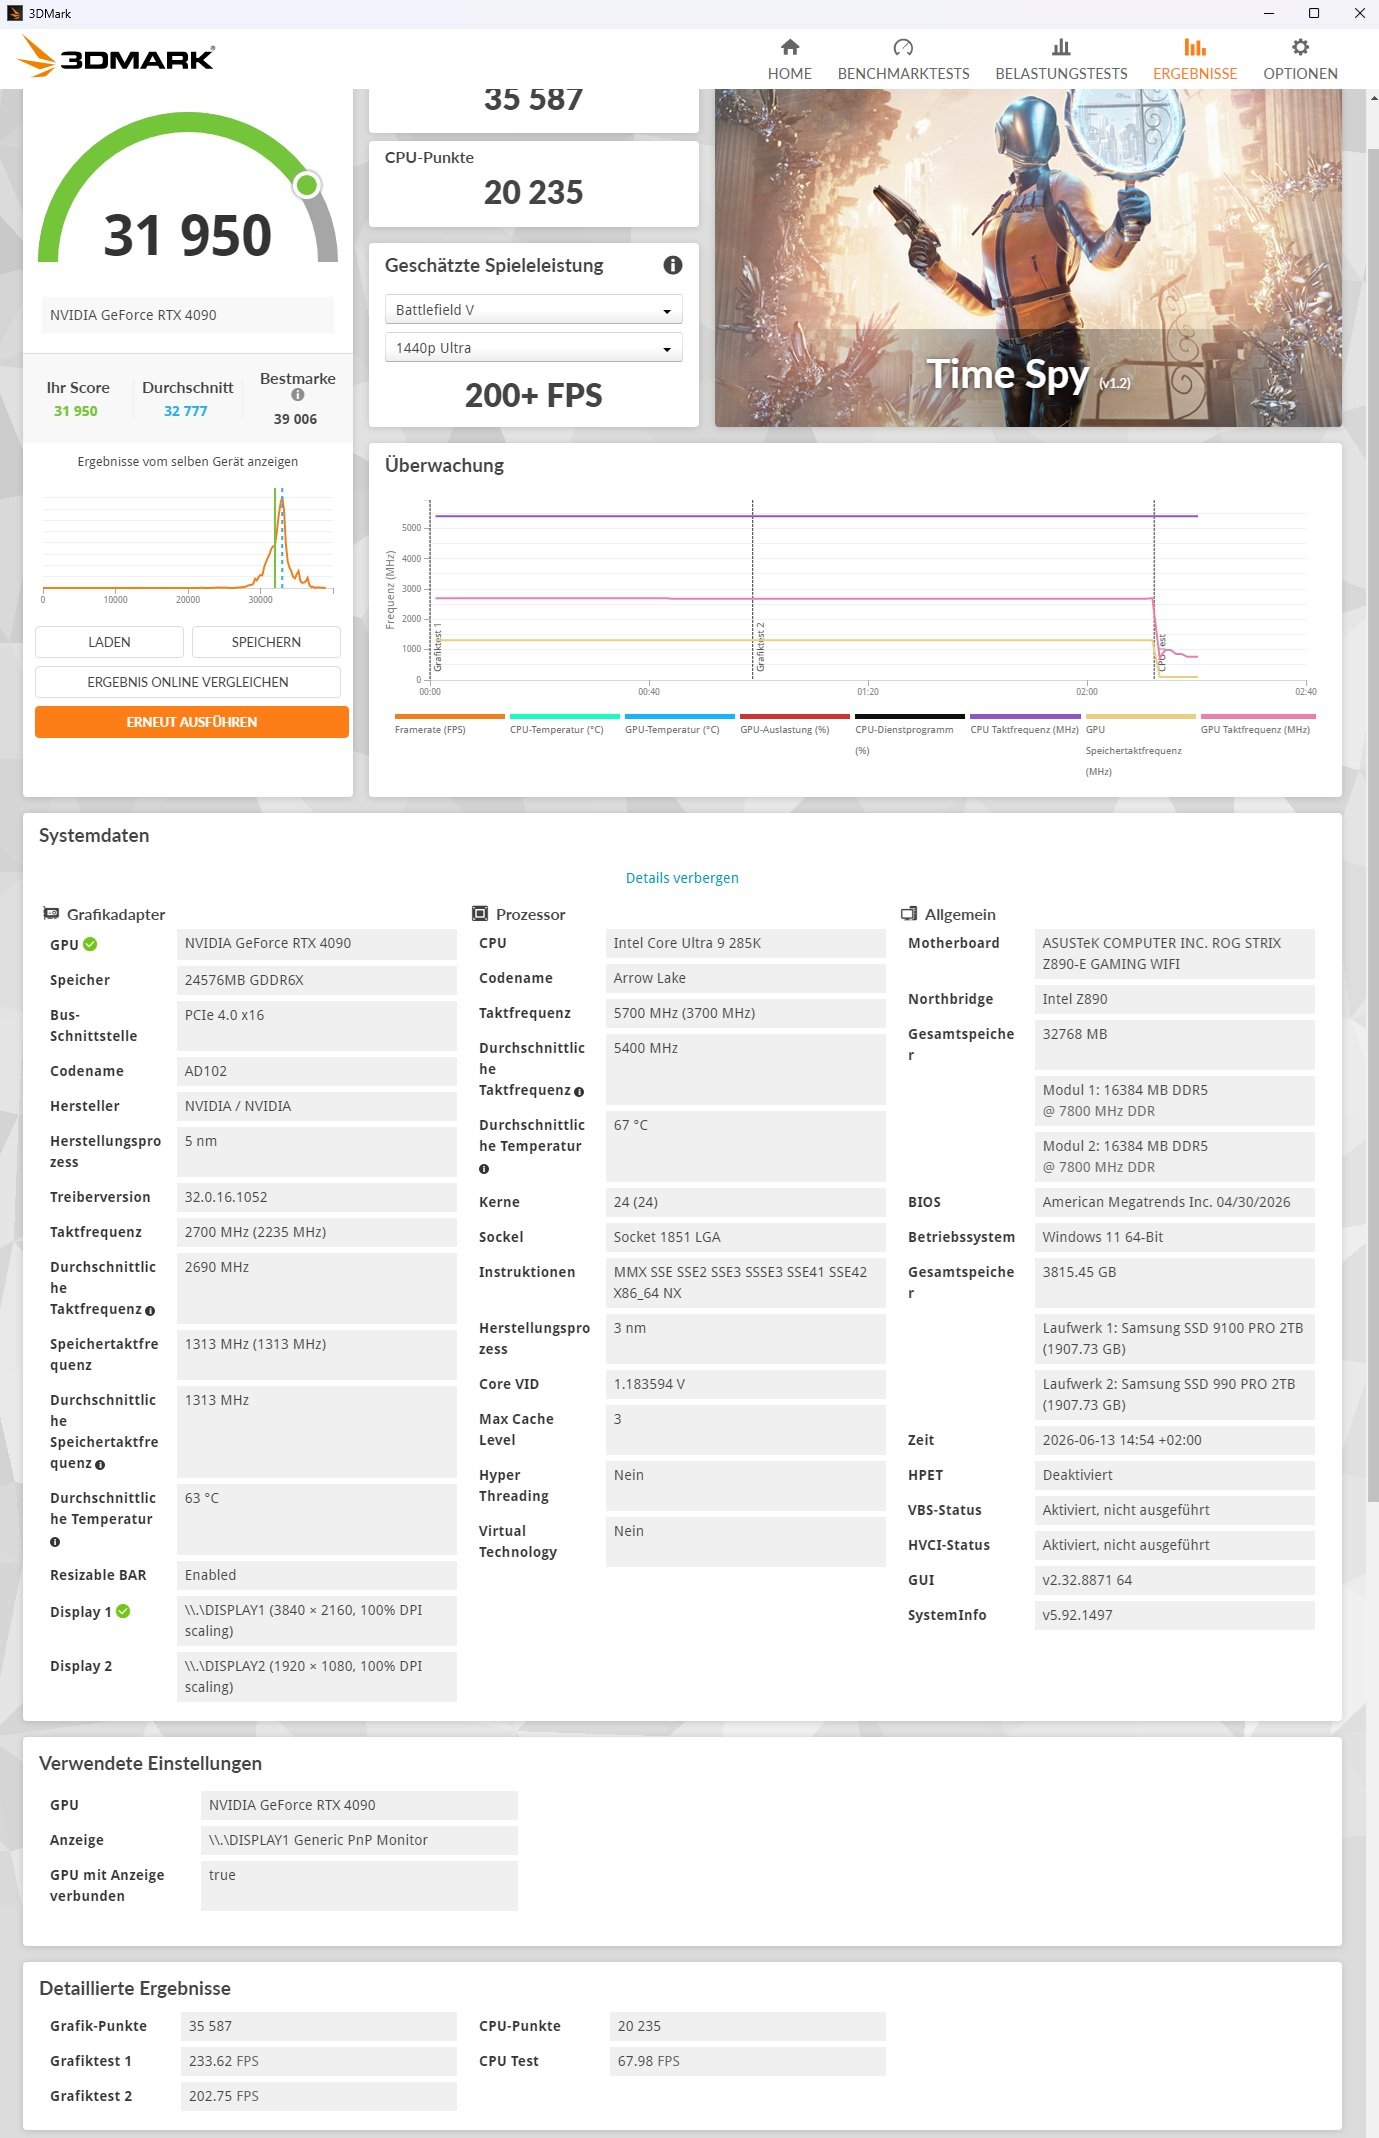Click the Core VID value 1.183594 V
The image size is (1379, 2138).
746,1384
